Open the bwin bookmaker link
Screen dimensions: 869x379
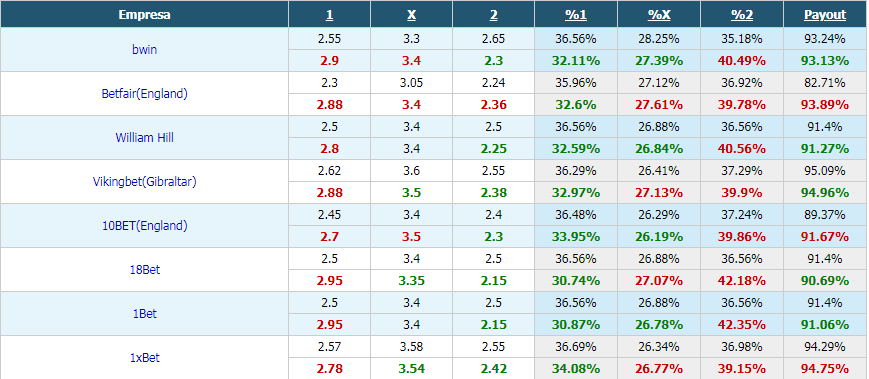pos(144,49)
